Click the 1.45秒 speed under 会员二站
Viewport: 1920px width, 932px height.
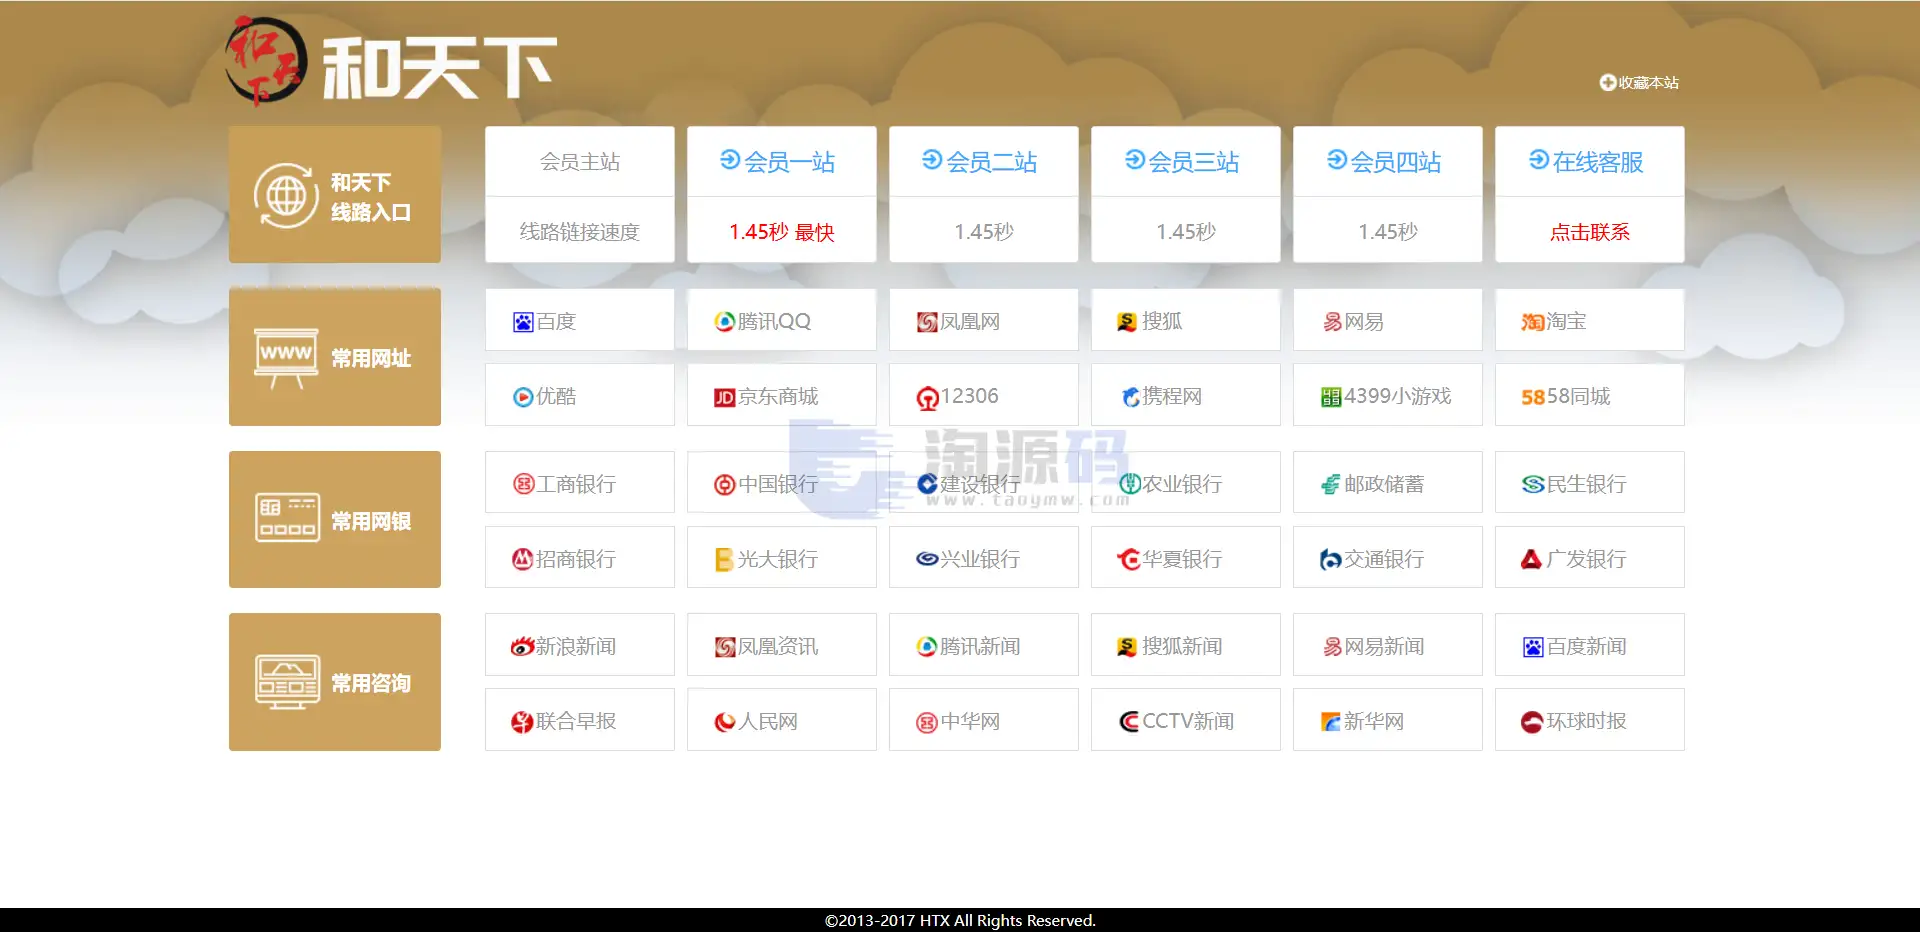click(983, 232)
